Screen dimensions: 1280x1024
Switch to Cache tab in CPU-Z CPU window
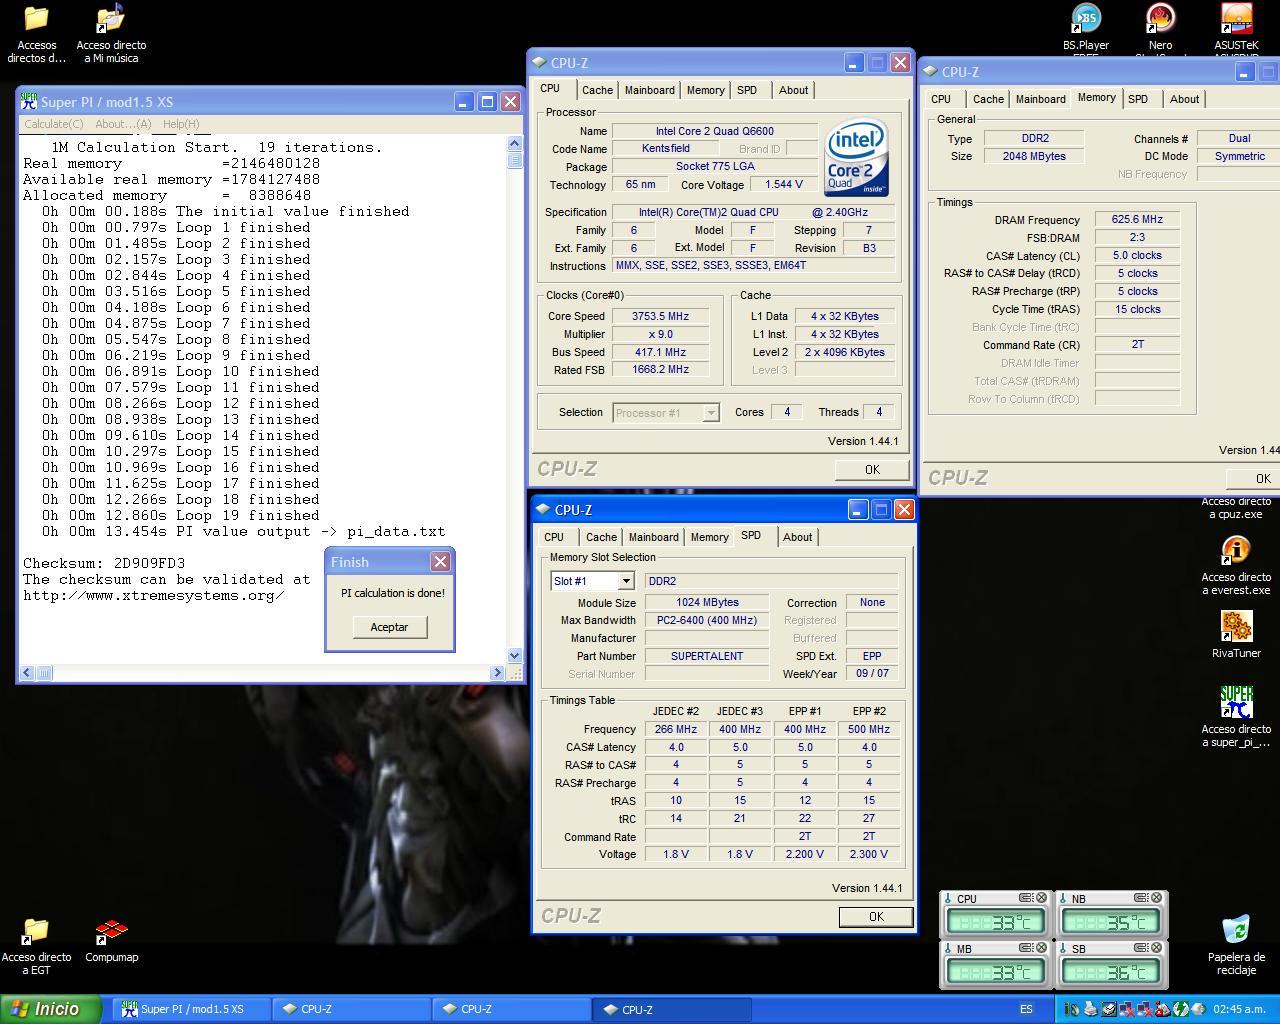[x=598, y=90]
